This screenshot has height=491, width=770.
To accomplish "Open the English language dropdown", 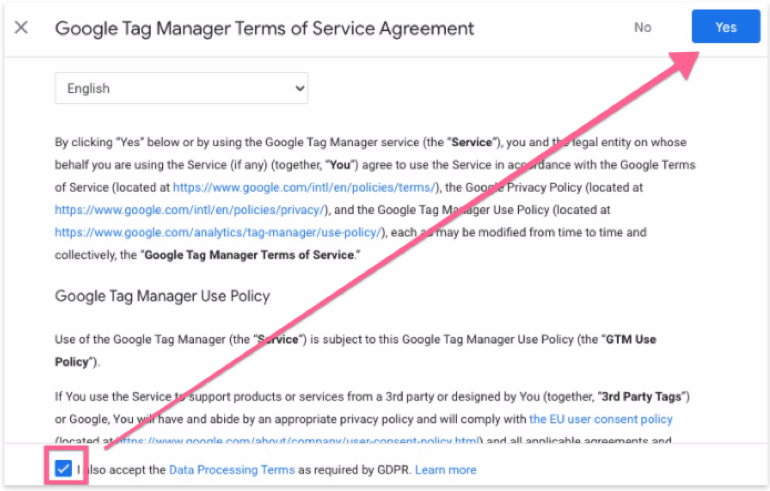I will click(x=181, y=89).
